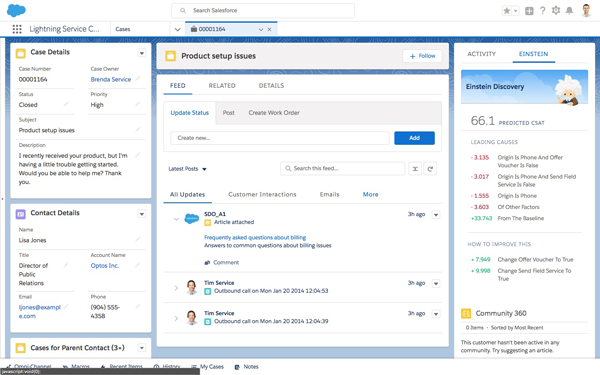
Task: Select the All Updates feed filter
Action: coord(188,194)
